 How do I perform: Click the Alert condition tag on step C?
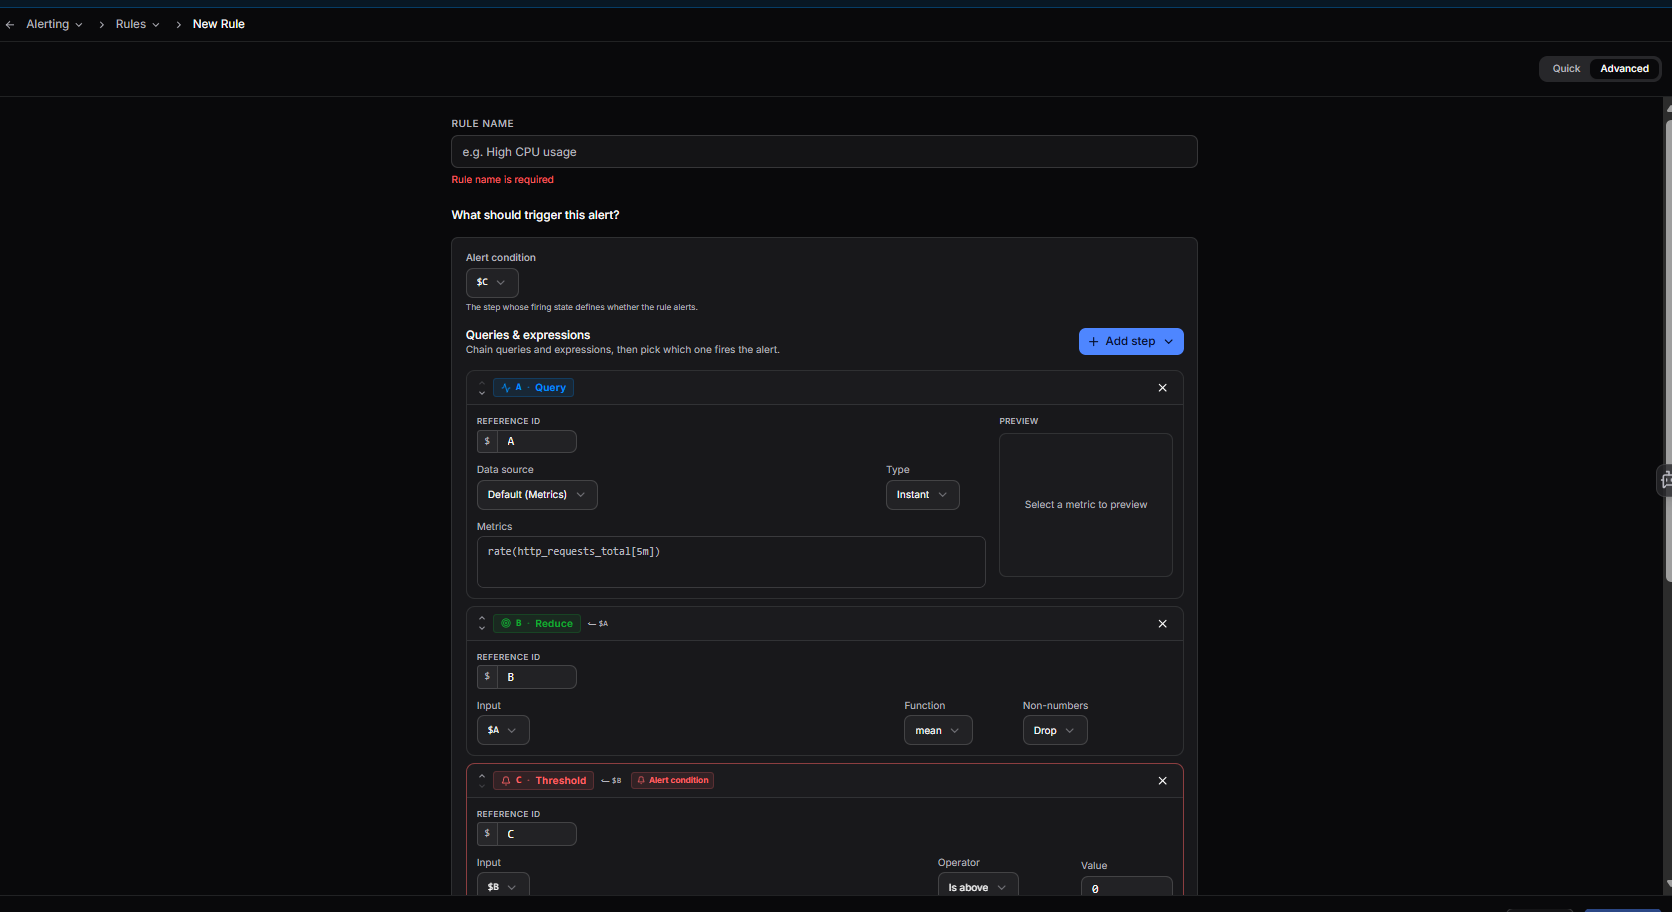pyautogui.click(x=672, y=781)
